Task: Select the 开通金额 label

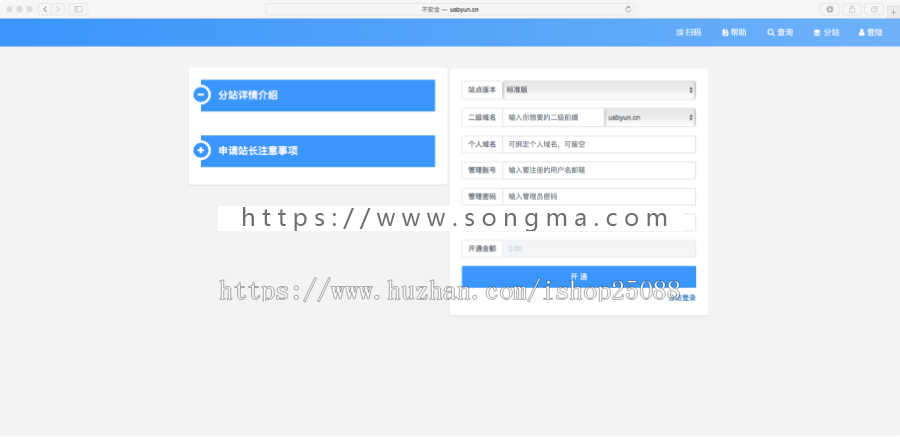Action: (x=482, y=249)
